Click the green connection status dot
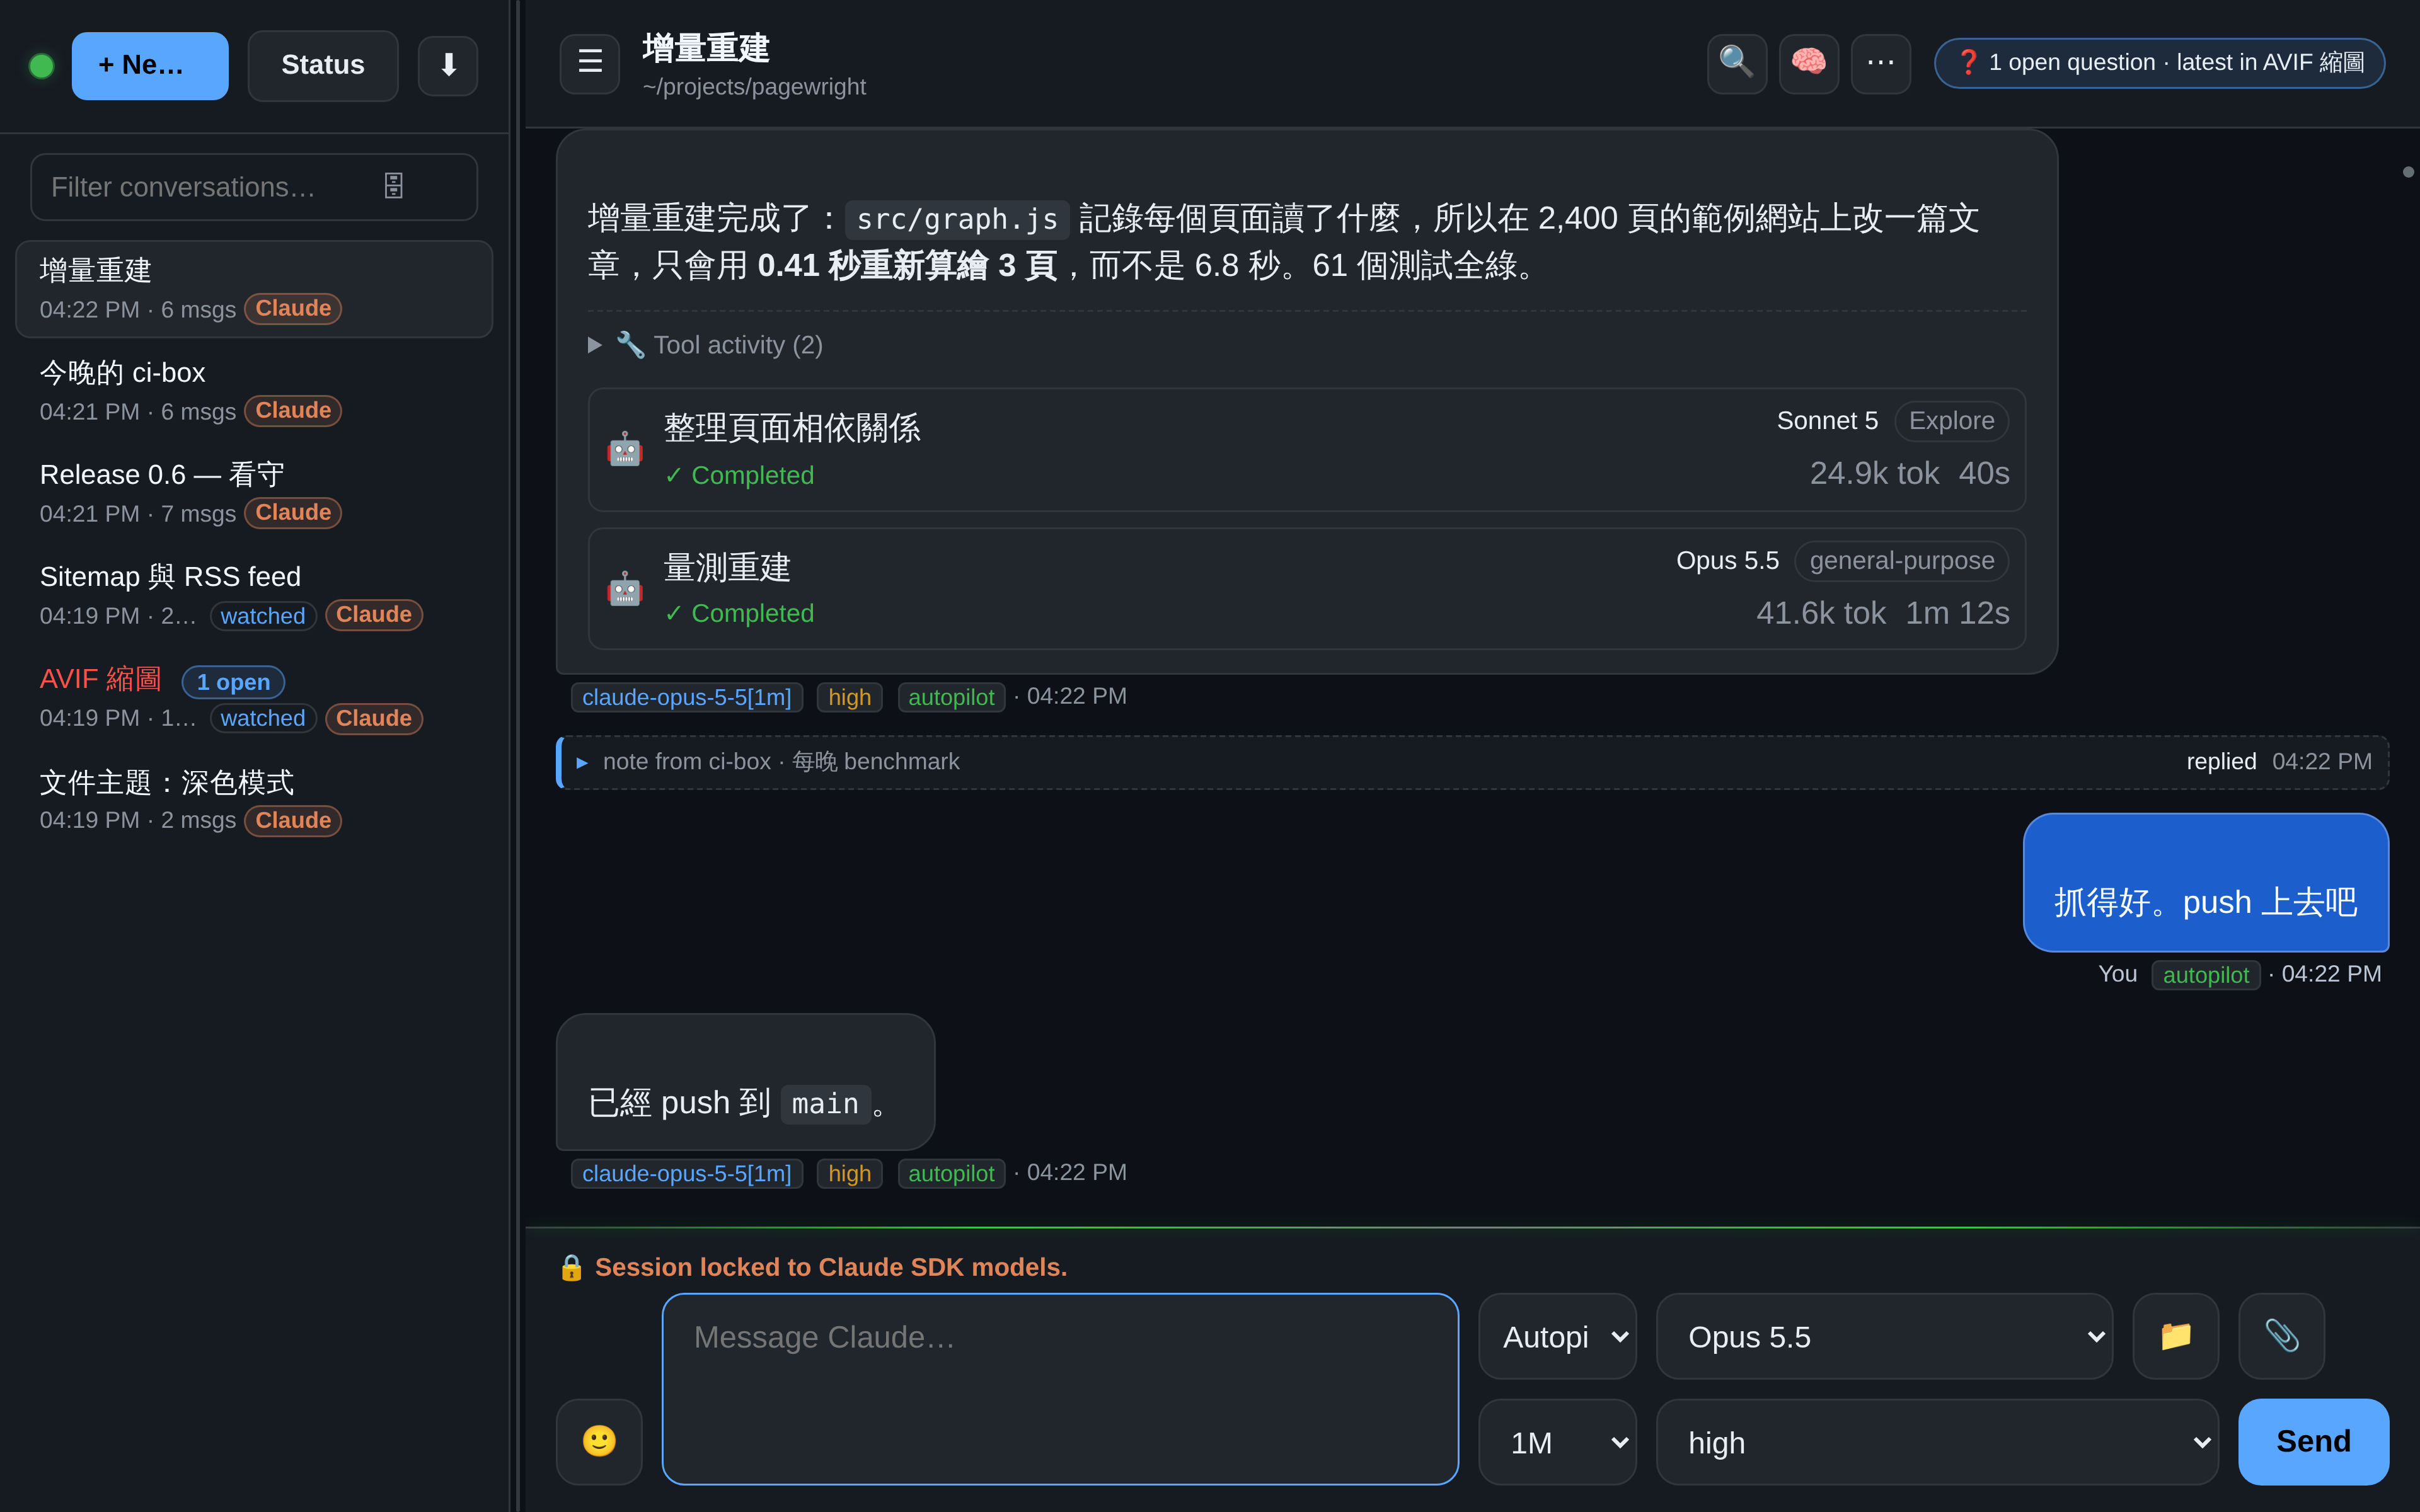 [x=41, y=66]
